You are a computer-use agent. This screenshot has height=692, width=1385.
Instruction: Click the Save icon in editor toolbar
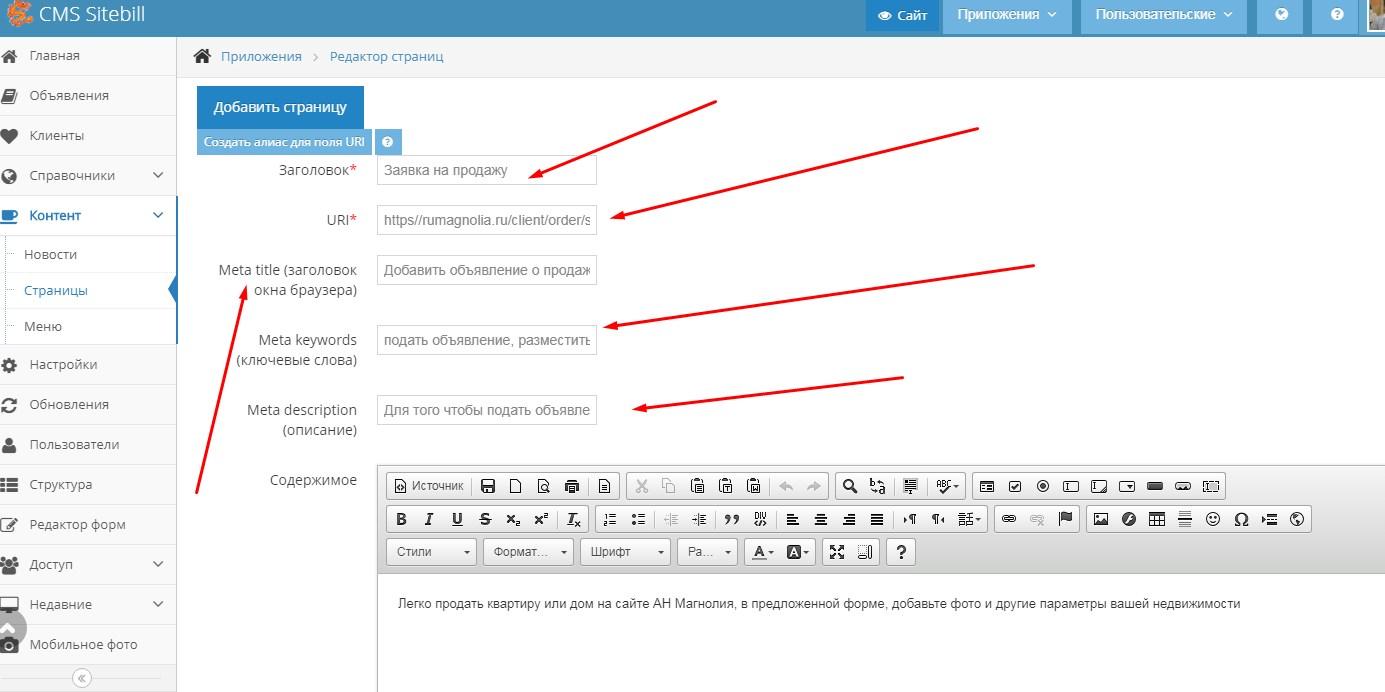pos(488,487)
